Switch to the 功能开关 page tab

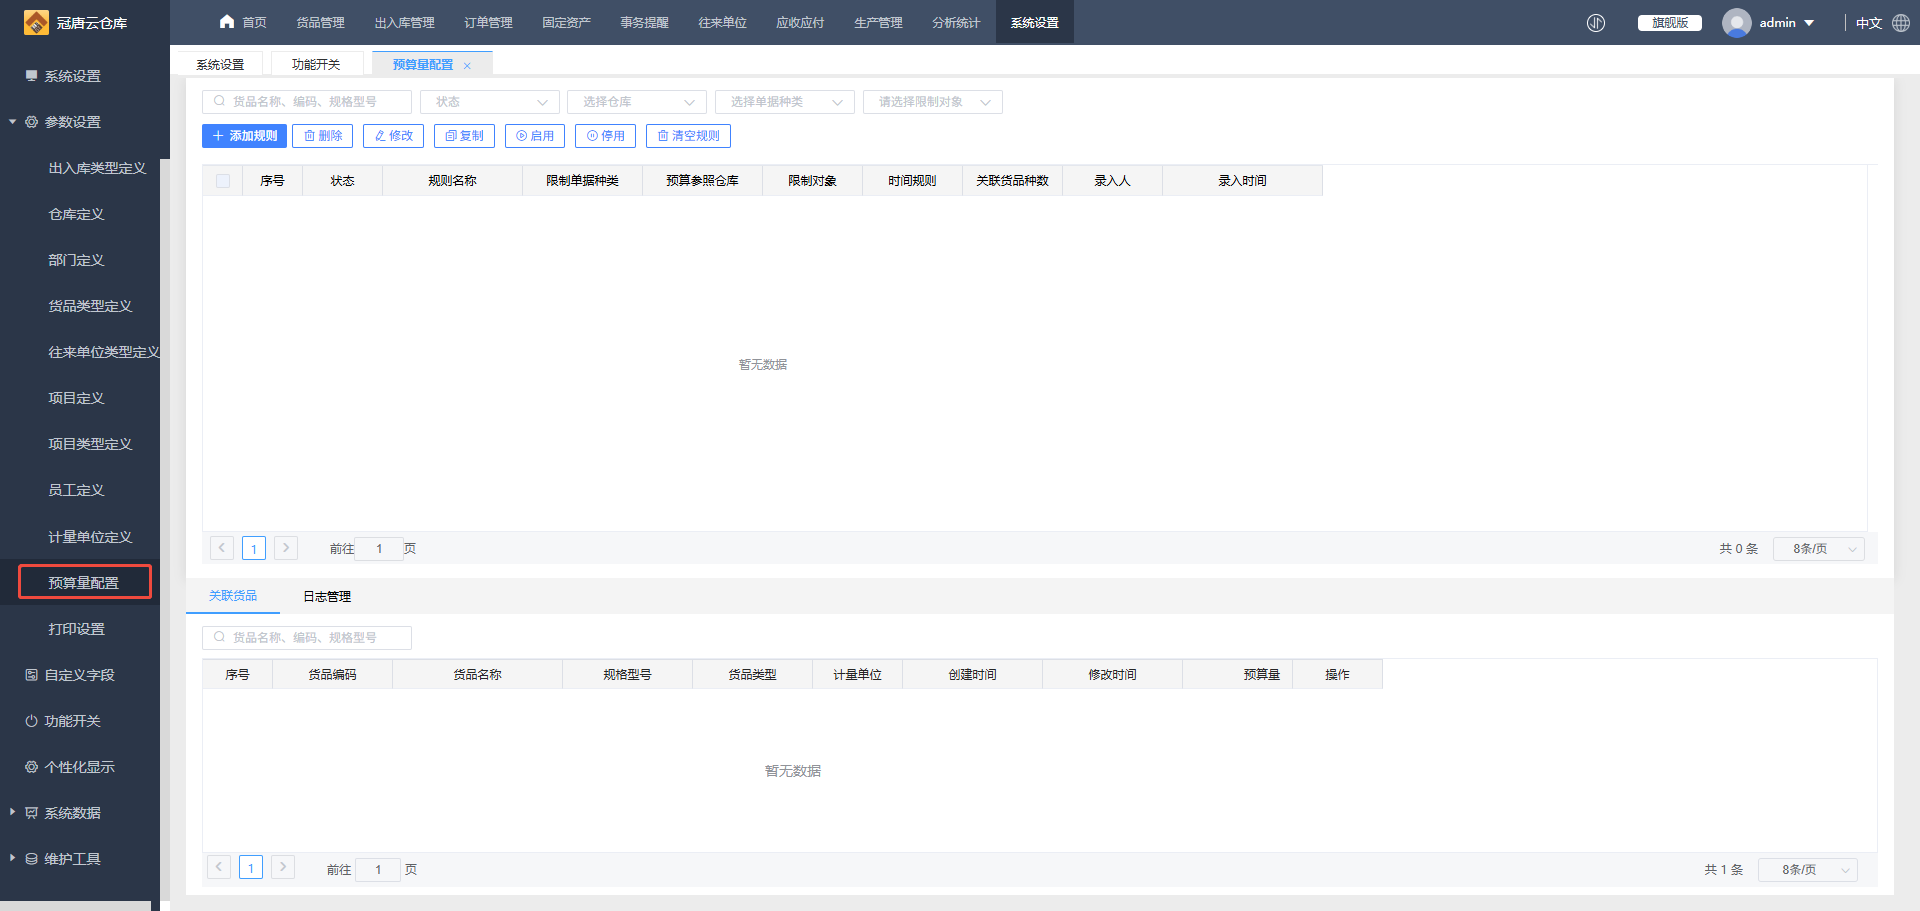pyautogui.click(x=316, y=64)
